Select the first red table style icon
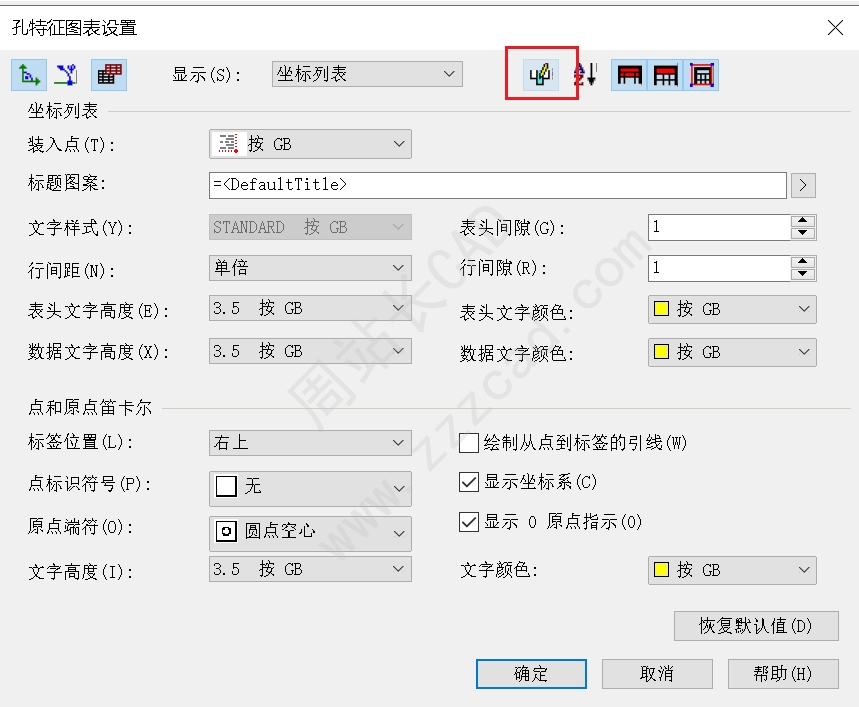The image size is (859, 707). tap(630, 75)
